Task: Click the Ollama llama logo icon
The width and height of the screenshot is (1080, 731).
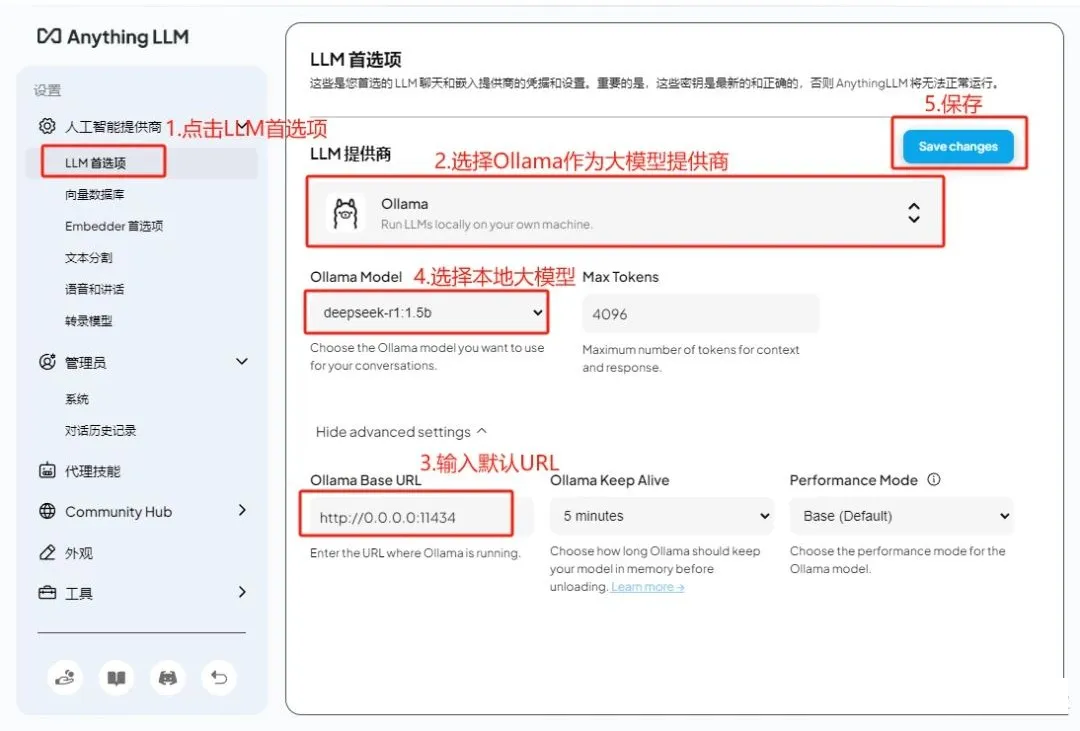Action: [345, 213]
